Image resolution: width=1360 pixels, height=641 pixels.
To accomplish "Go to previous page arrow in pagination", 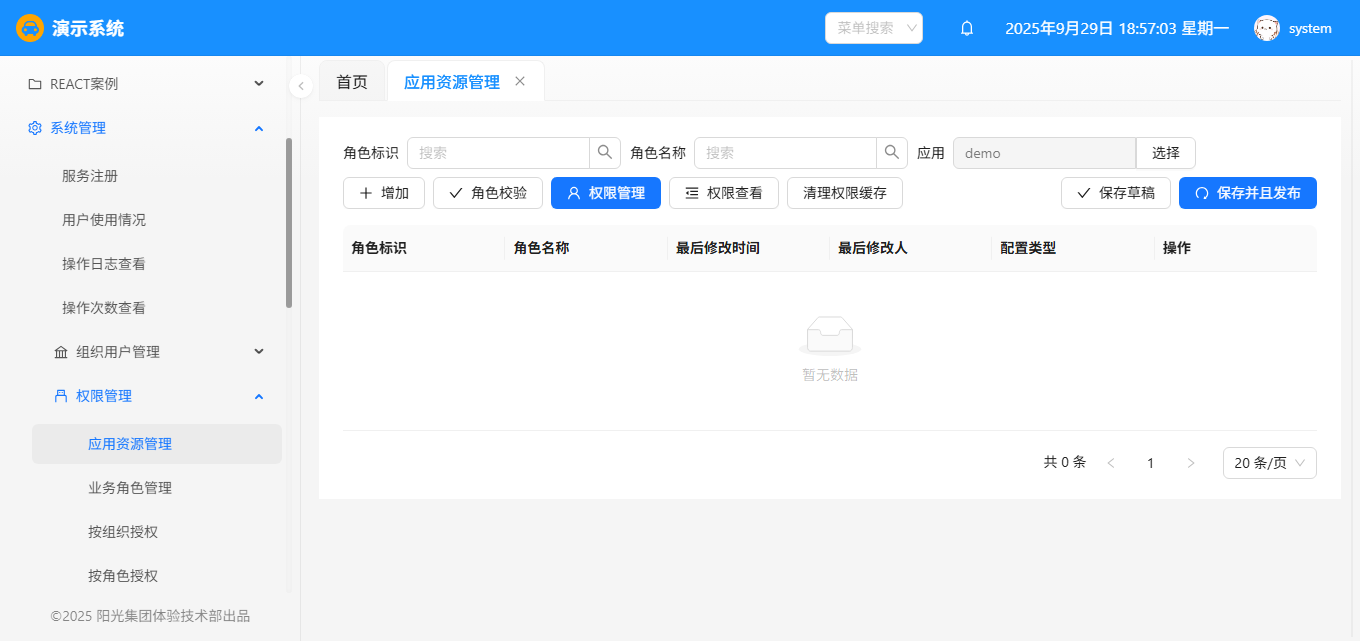I will click(x=1110, y=463).
